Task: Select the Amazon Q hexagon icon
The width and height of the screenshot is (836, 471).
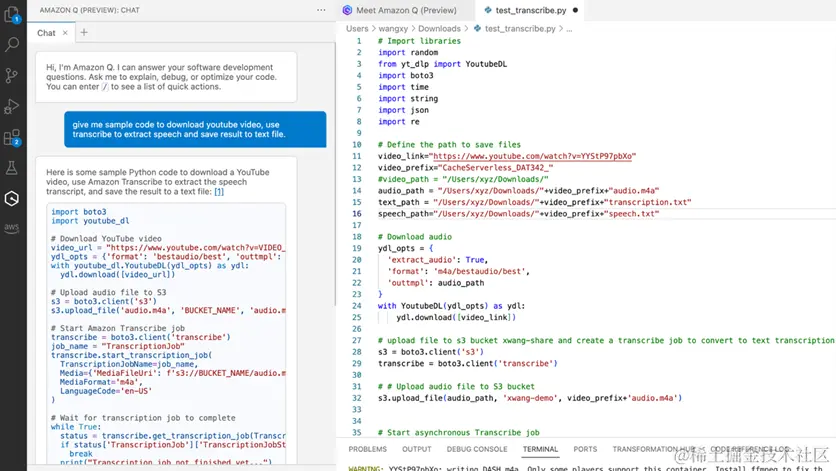Action: pyautogui.click(x=12, y=198)
